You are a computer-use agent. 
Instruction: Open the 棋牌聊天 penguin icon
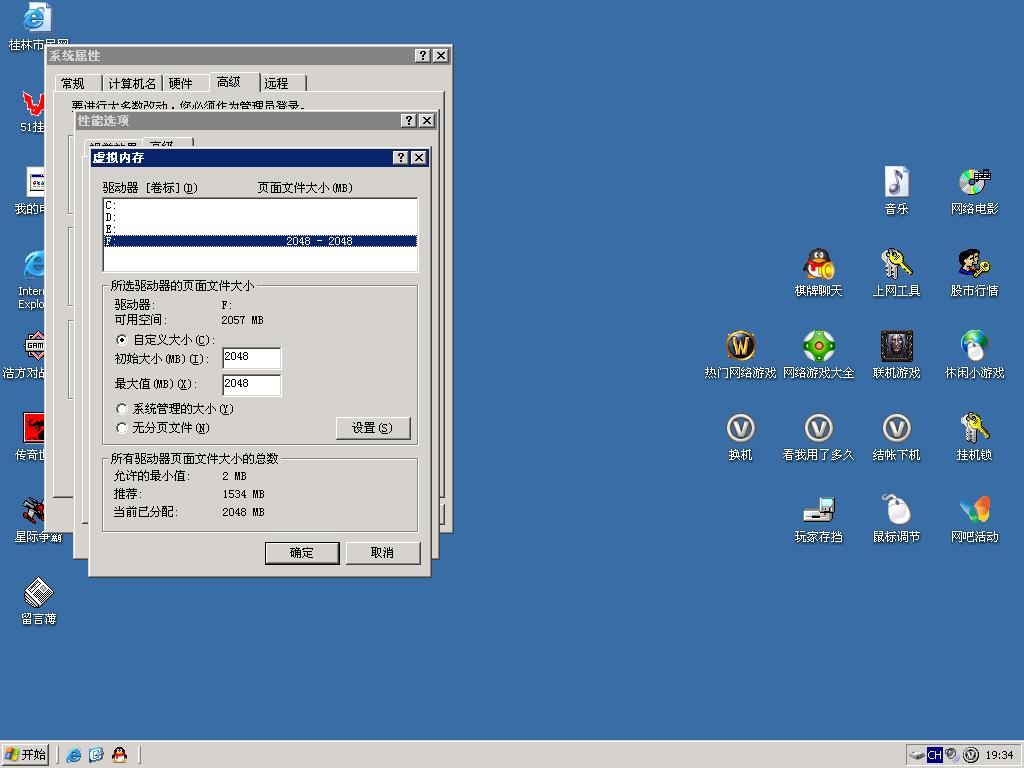(x=818, y=265)
